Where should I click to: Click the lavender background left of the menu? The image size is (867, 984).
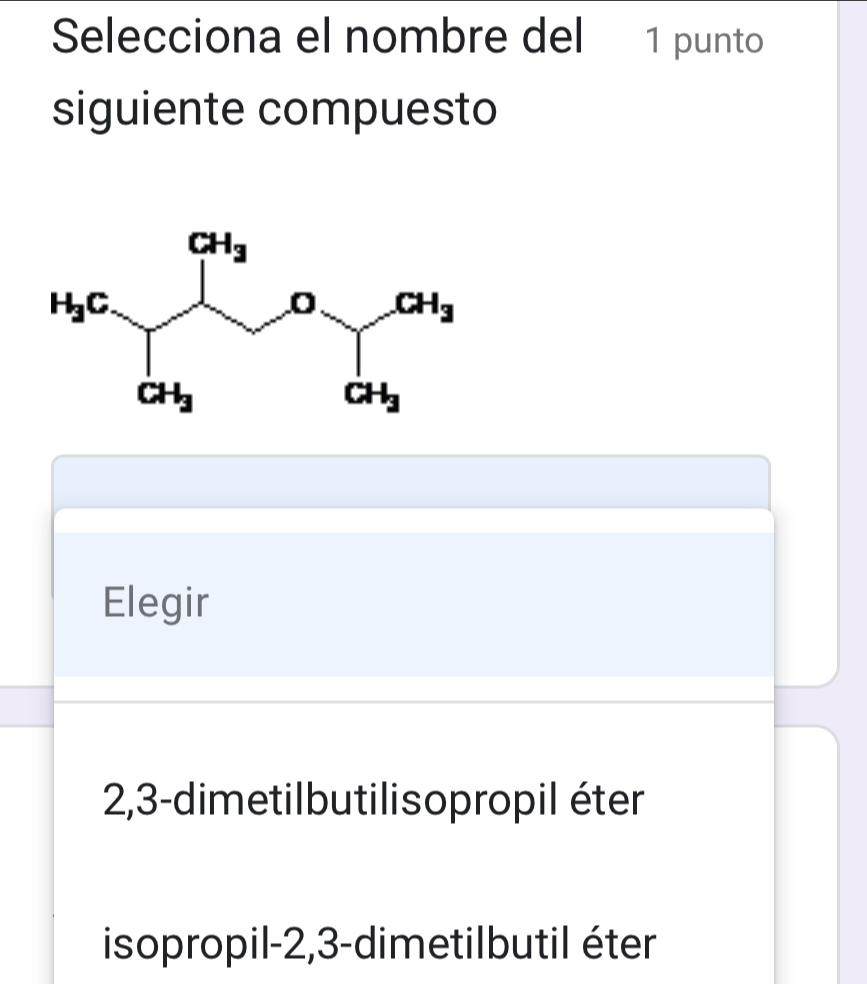[x=25, y=705]
